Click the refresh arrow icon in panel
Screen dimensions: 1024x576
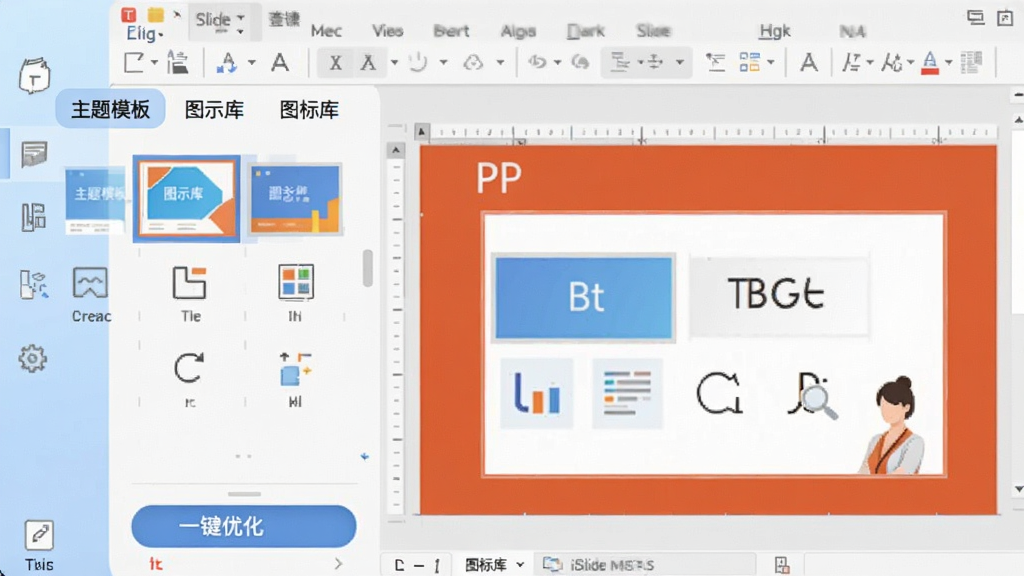coord(189,368)
